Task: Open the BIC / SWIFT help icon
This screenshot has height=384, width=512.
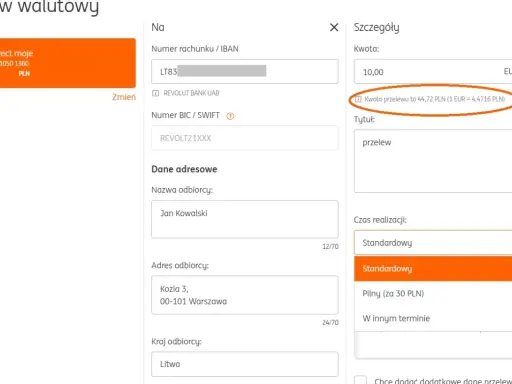Action: (x=230, y=116)
